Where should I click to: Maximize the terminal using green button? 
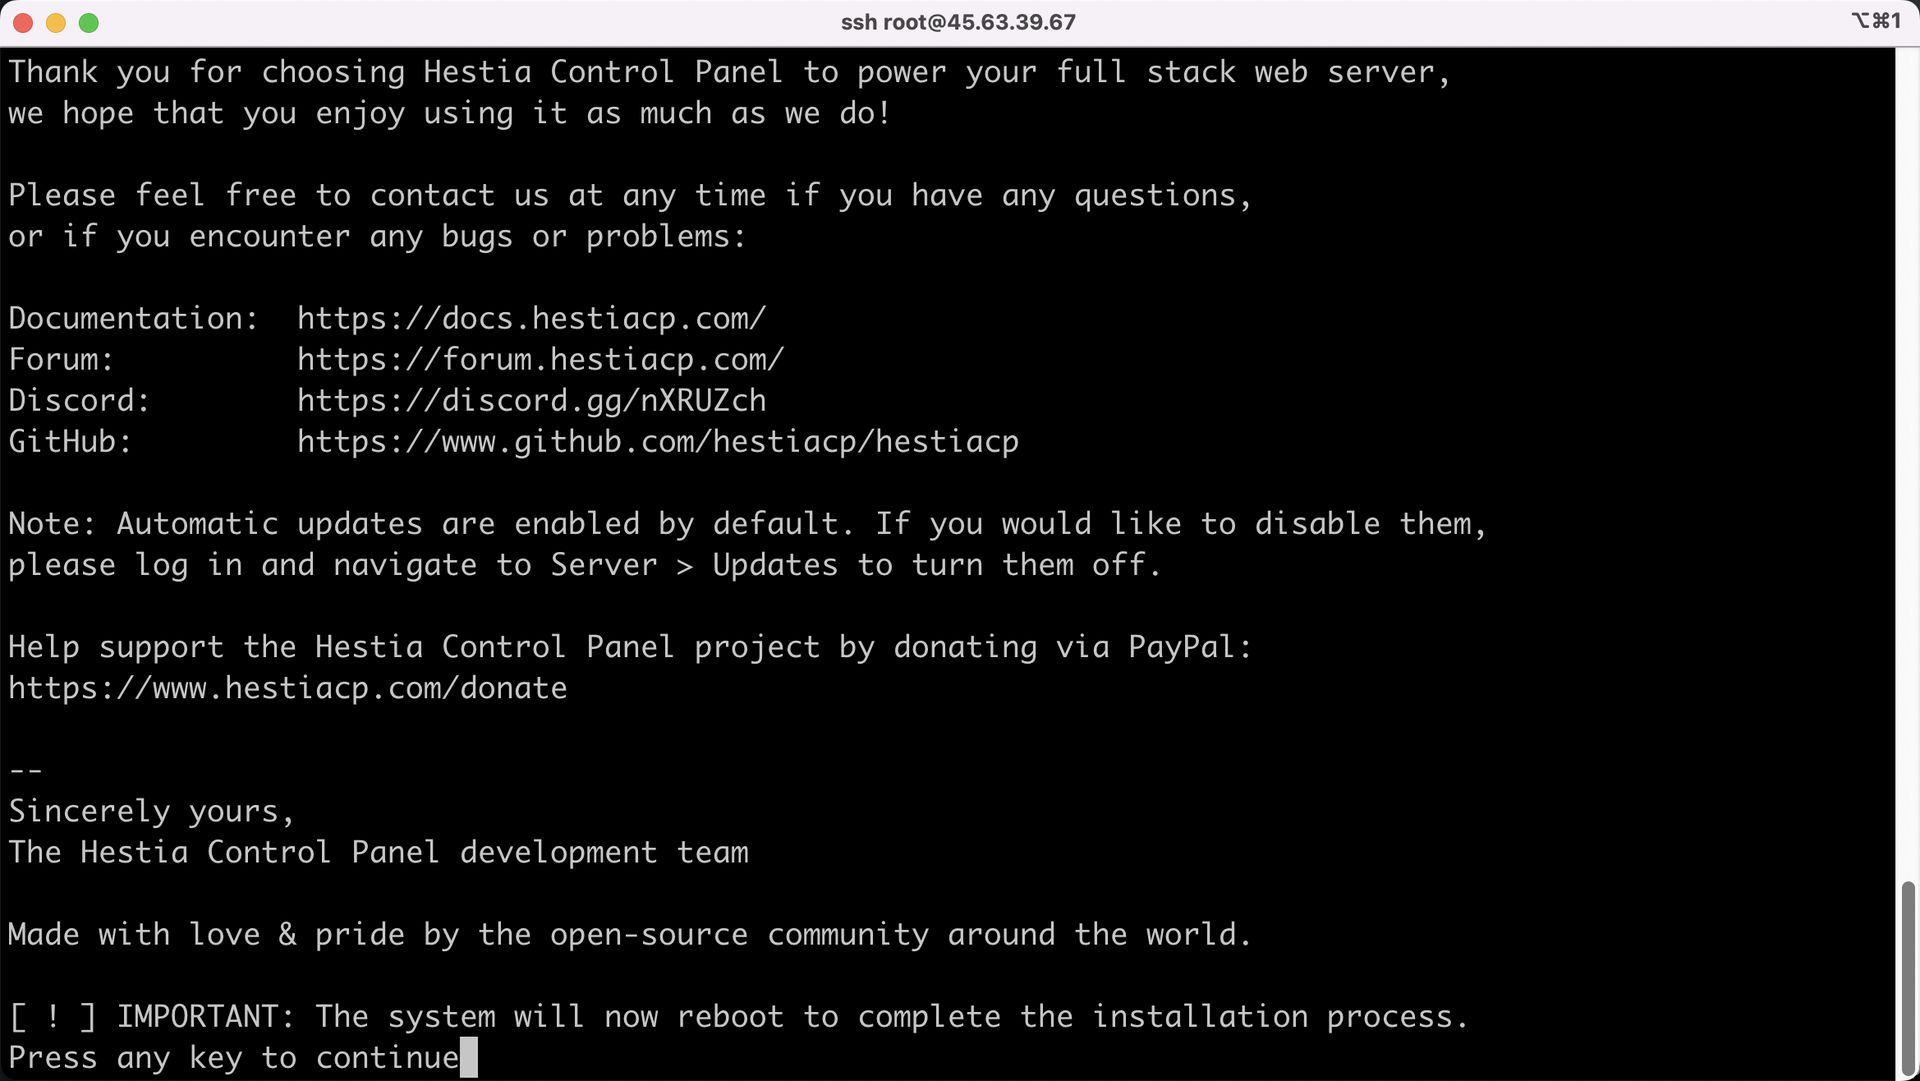click(x=89, y=23)
